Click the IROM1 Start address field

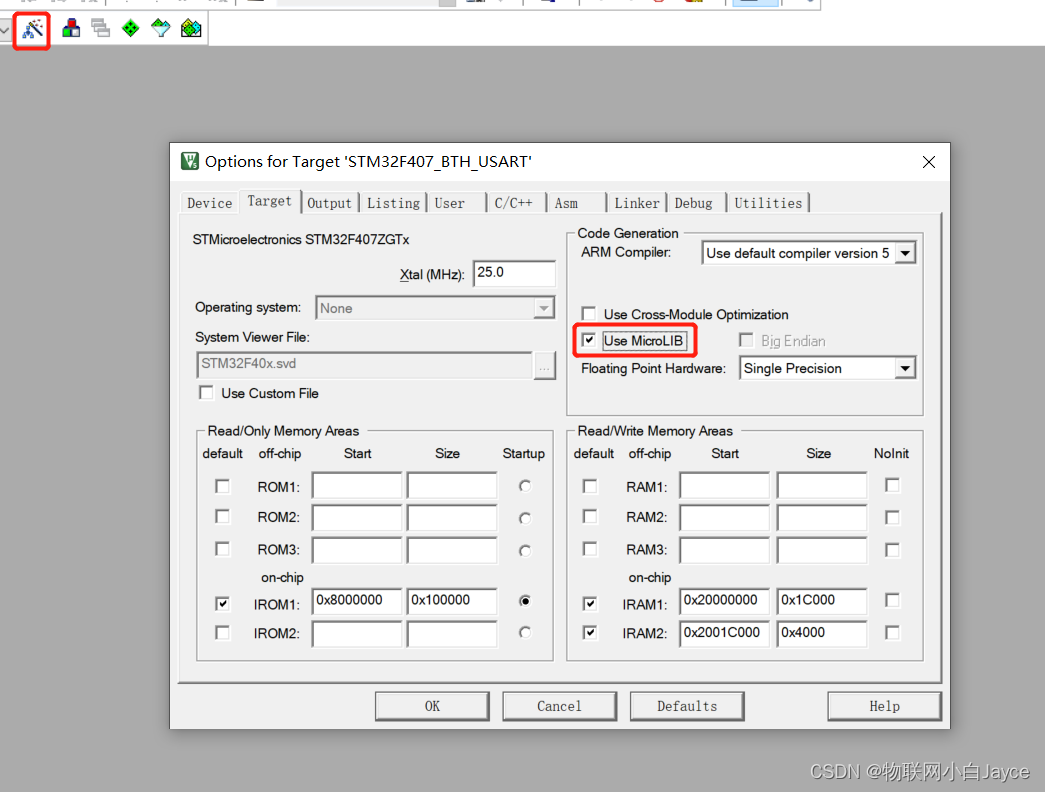[357, 601]
